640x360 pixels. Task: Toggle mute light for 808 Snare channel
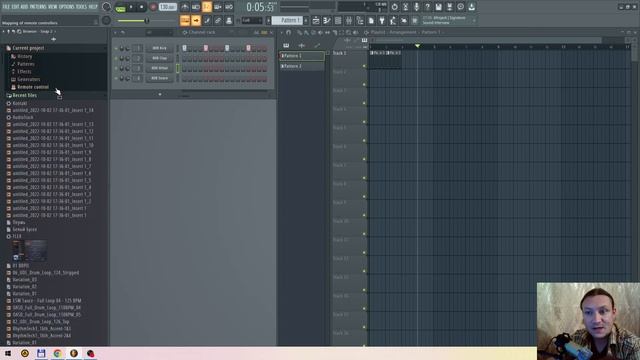click(x=116, y=78)
